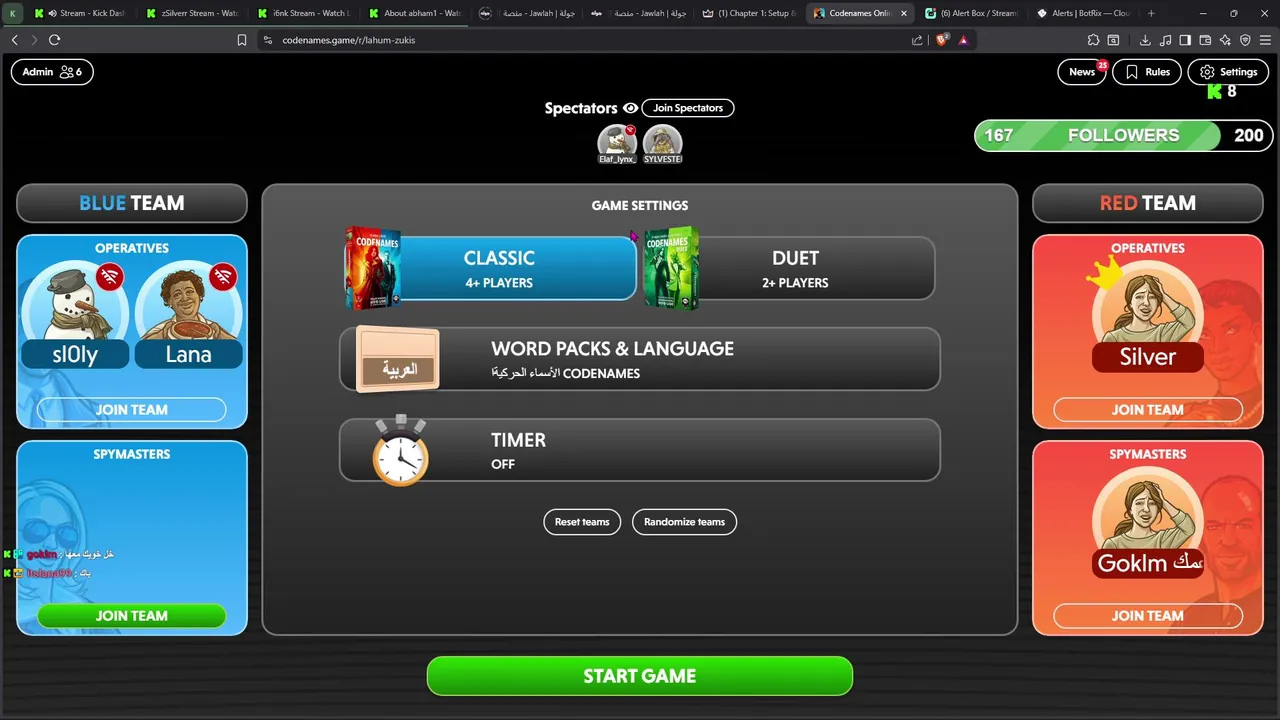This screenshot has height=720, width=1280.
Task: Click SYLVESTER spectator avatar
Action: (662, 143)
